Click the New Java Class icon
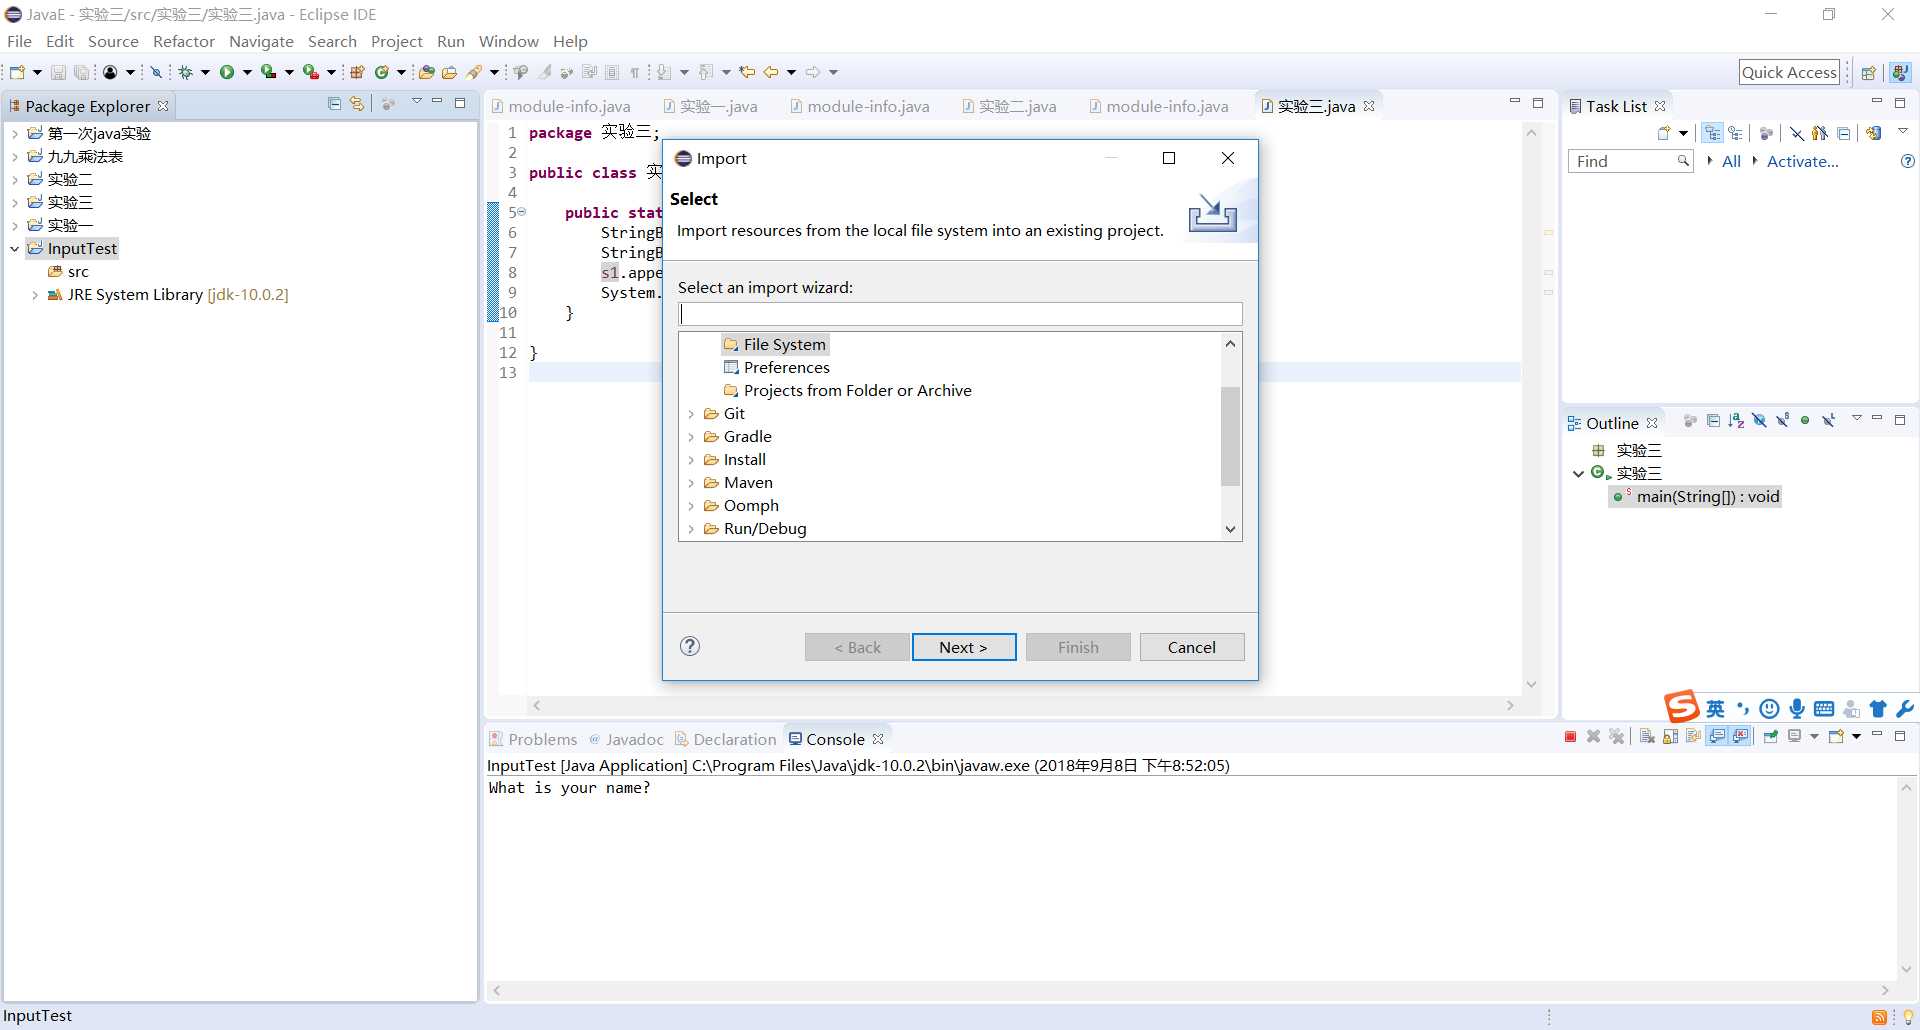This screenshot has height=1030, width=1920. pos(381,72)
